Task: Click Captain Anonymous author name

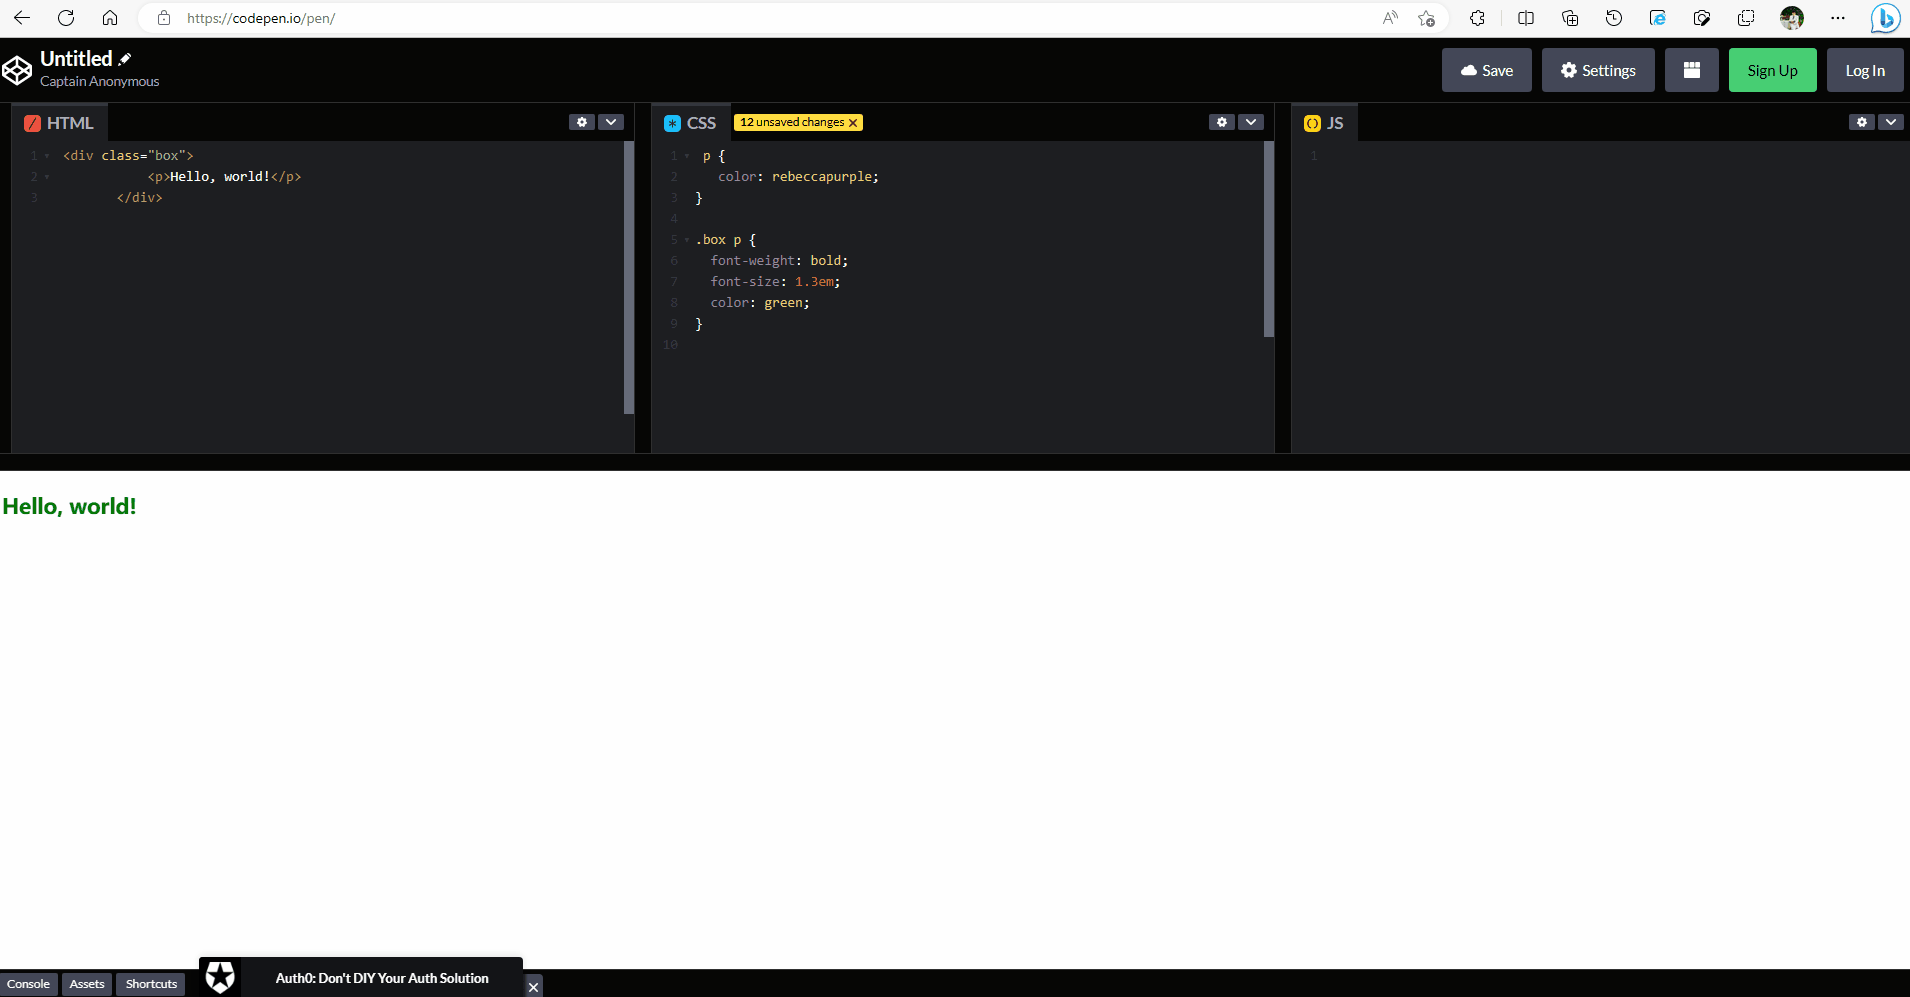Action: pos(99,82)
